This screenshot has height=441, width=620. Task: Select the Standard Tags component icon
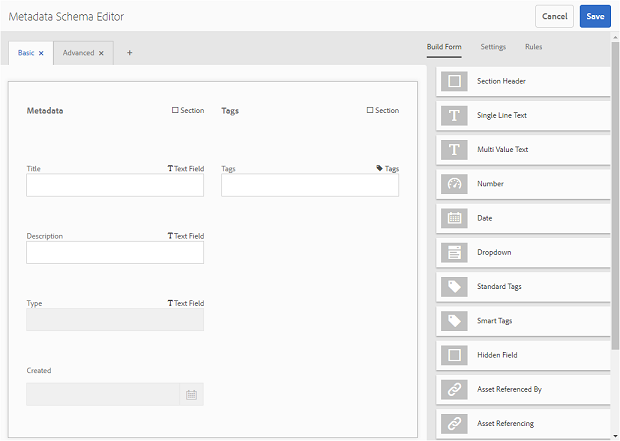tap(454, 286)
